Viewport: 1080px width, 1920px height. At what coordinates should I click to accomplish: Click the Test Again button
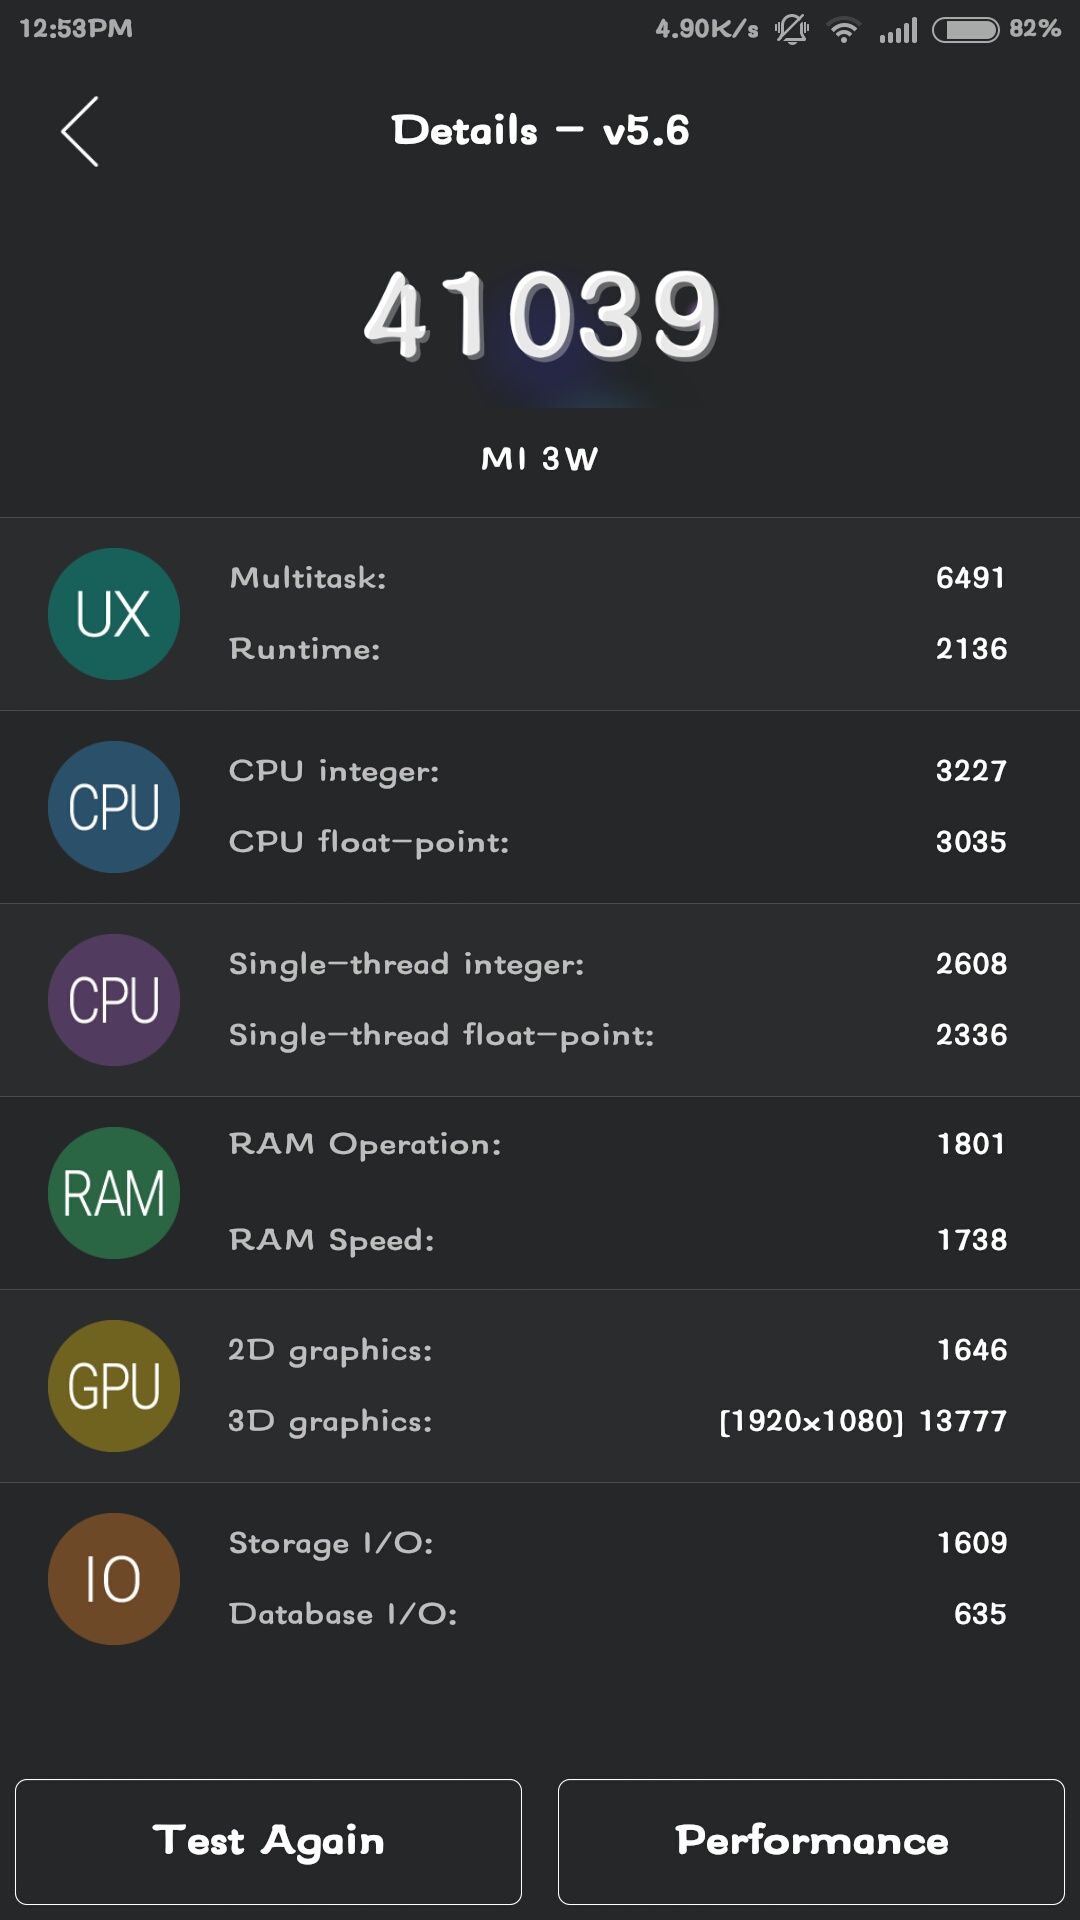[268, 1842]
